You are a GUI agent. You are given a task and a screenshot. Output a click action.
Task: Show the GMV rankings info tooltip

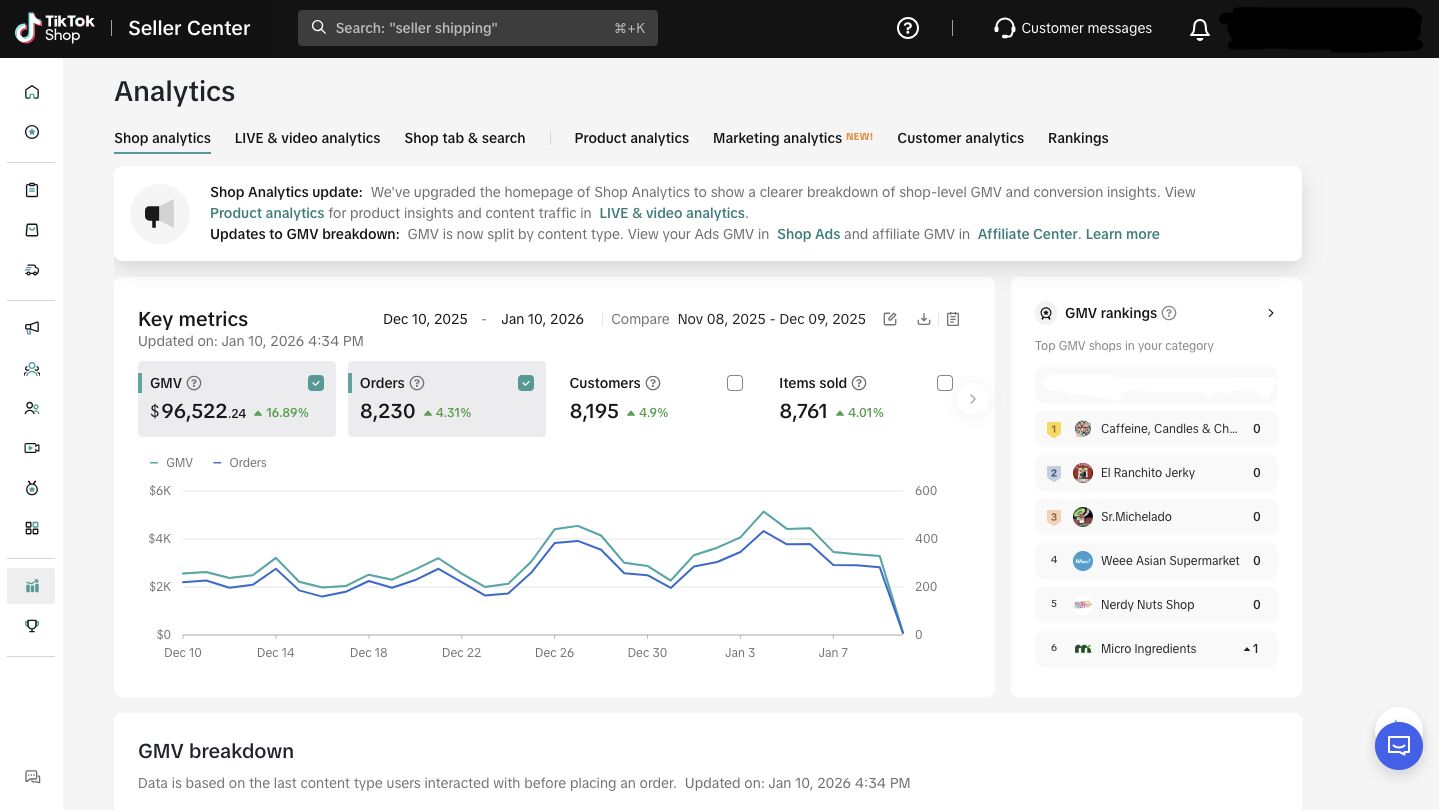coord(1169,313)
